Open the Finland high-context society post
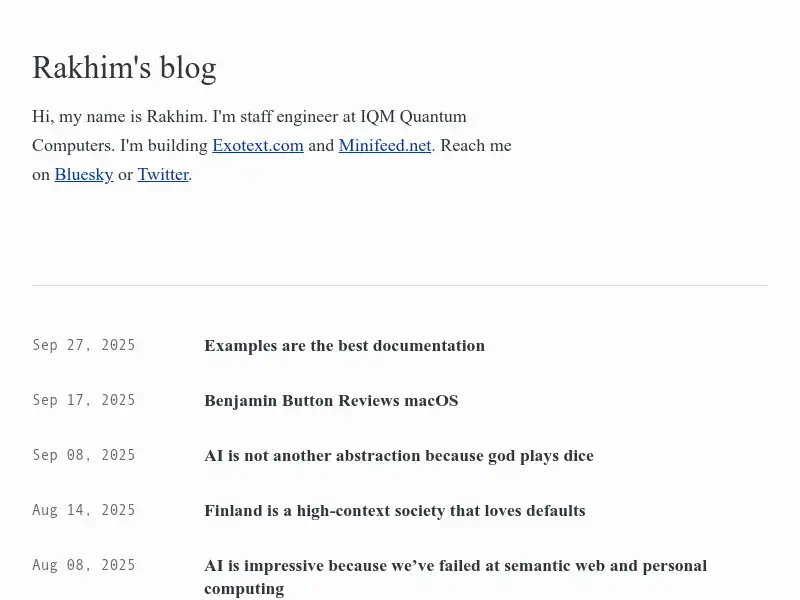The height and width of the screenshot is (600, 800). coord(395,511)
